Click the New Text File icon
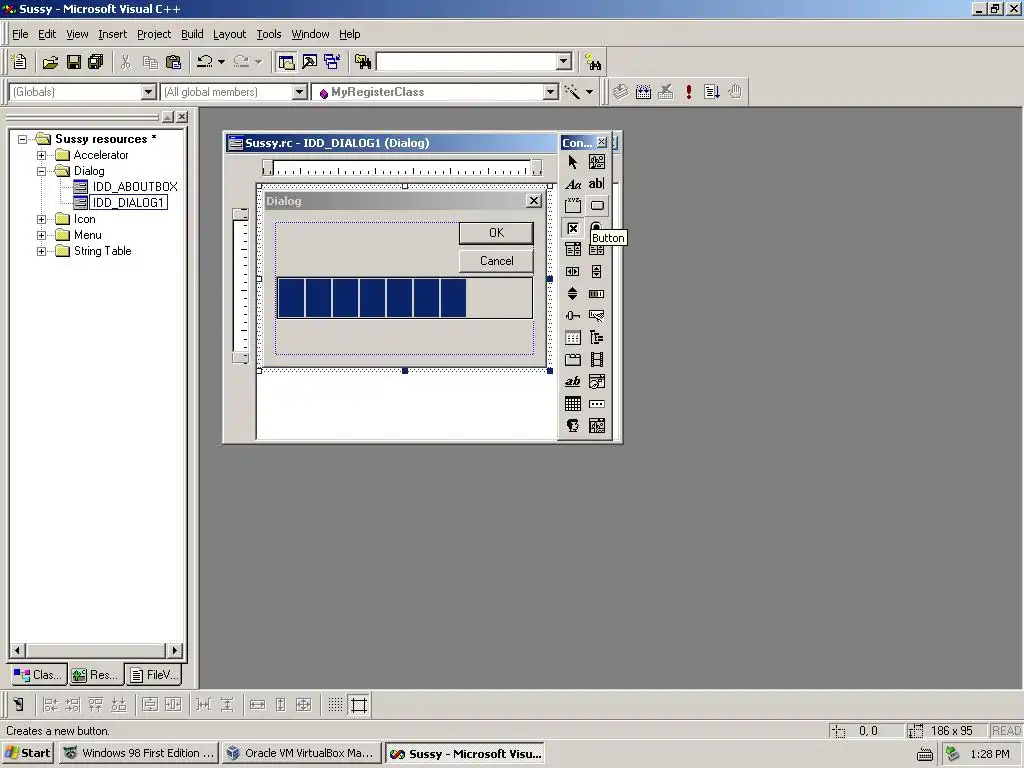This screenshot has height=768, width=1024. [x=20, y=62]
